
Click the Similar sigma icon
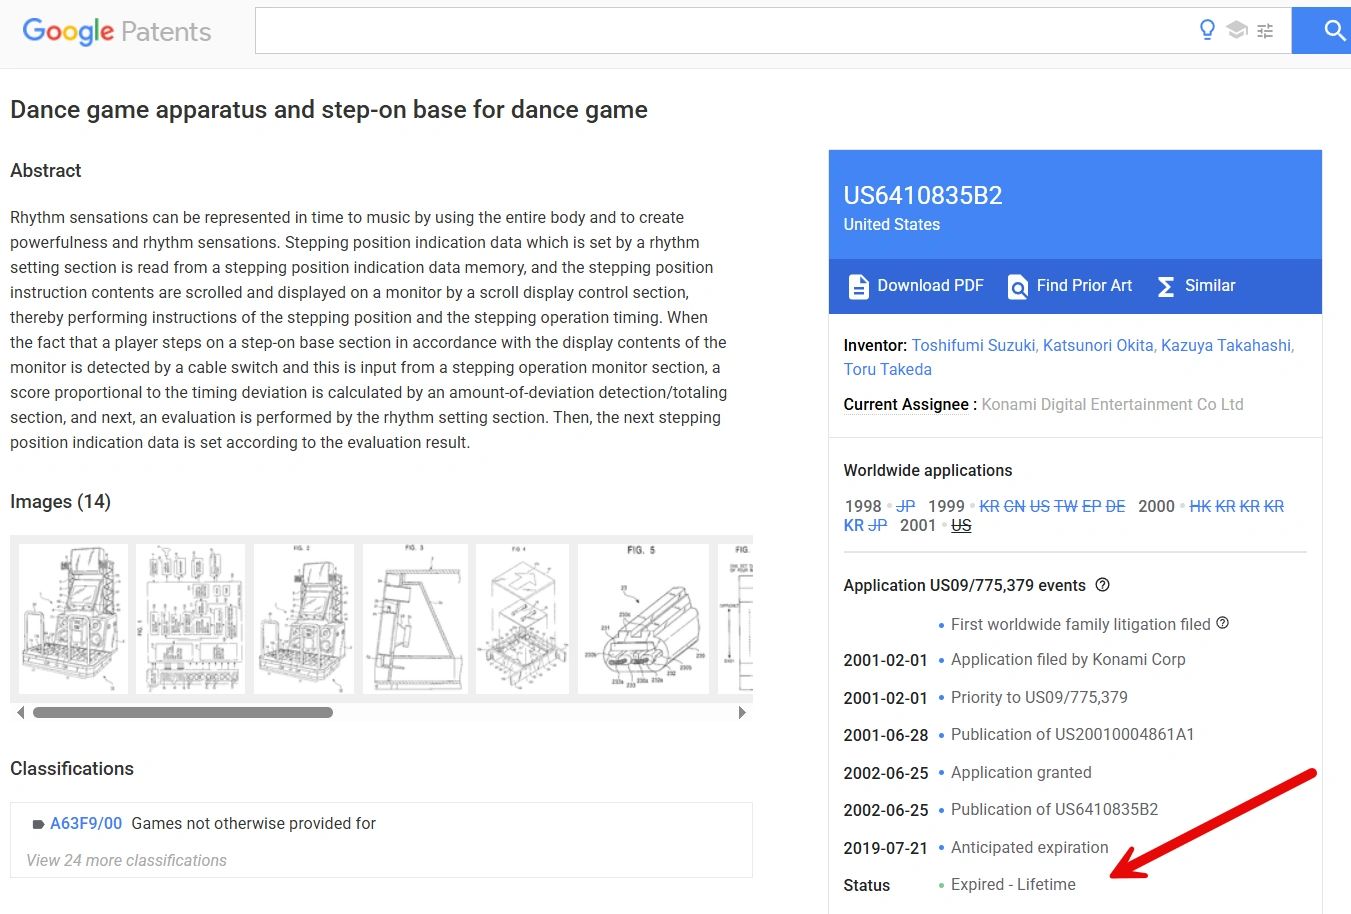click(1166, 287)
